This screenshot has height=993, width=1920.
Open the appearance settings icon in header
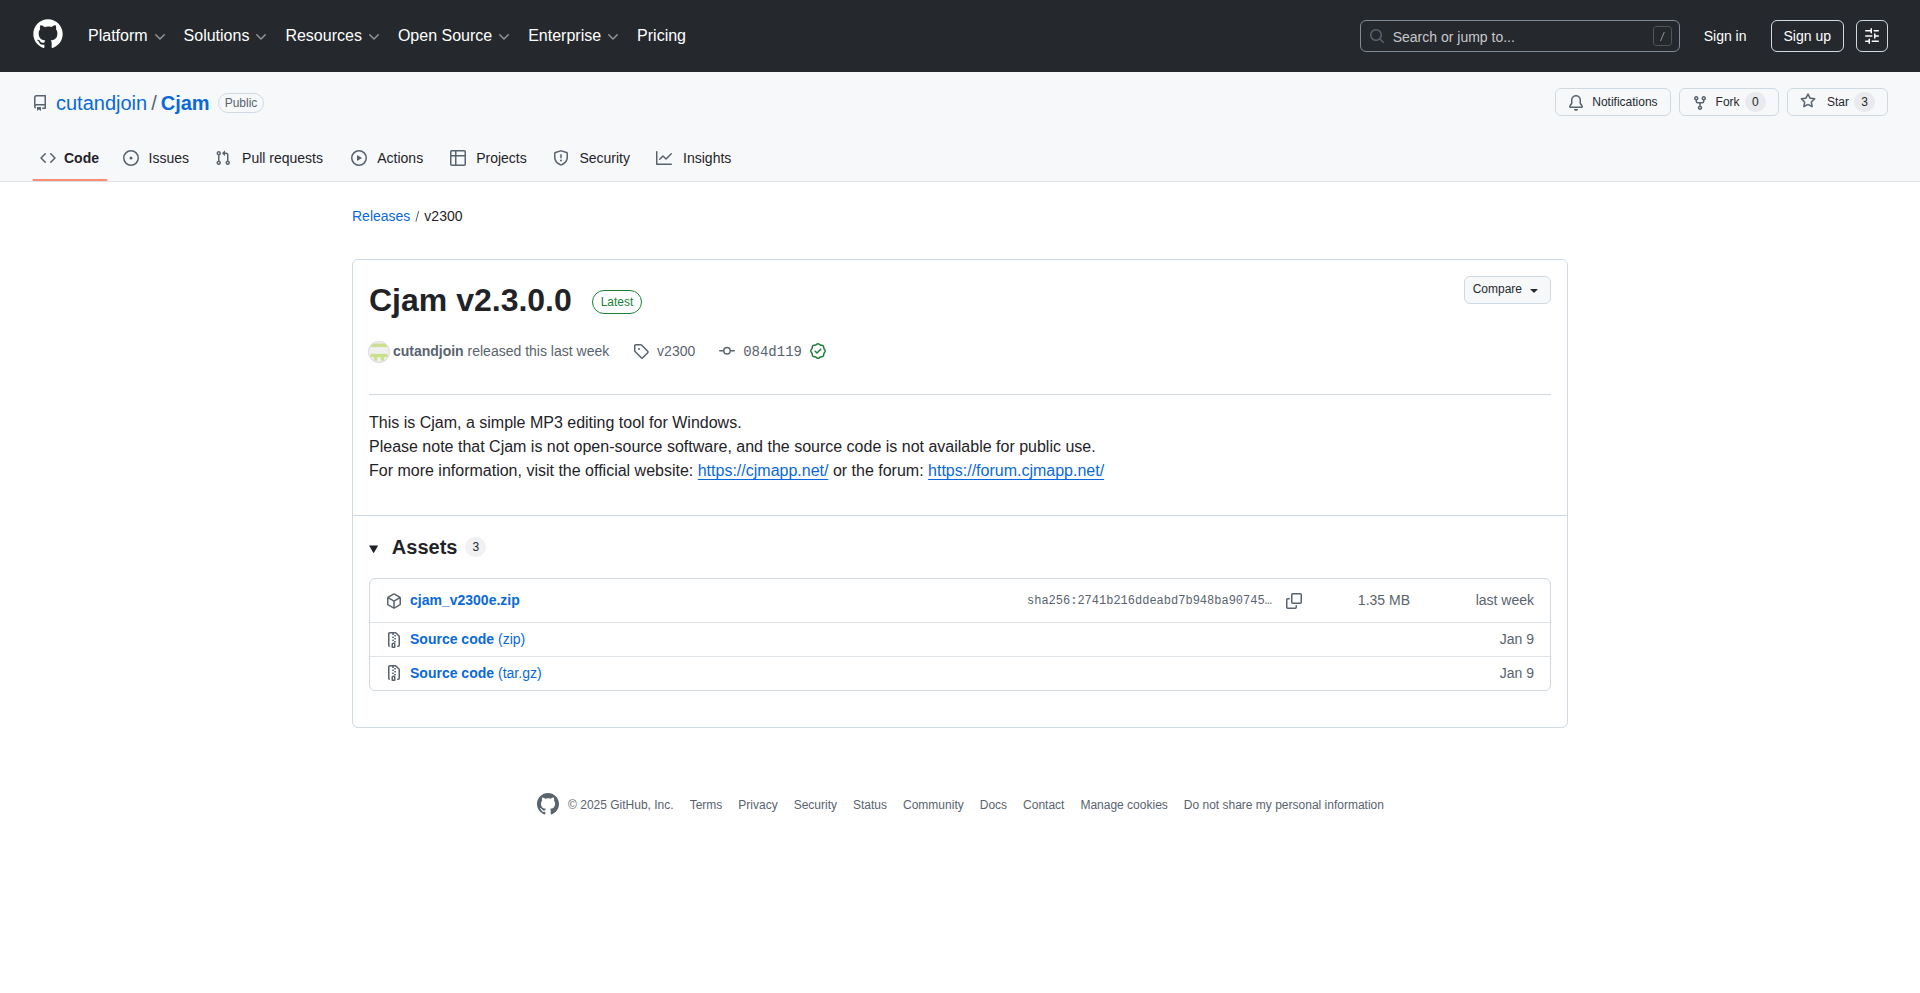click(1871, 36)
